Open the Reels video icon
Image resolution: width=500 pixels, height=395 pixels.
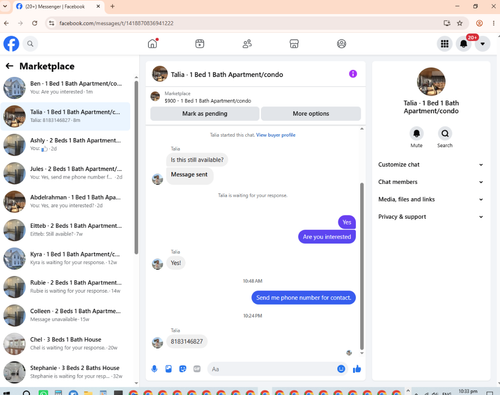point(200,44)
